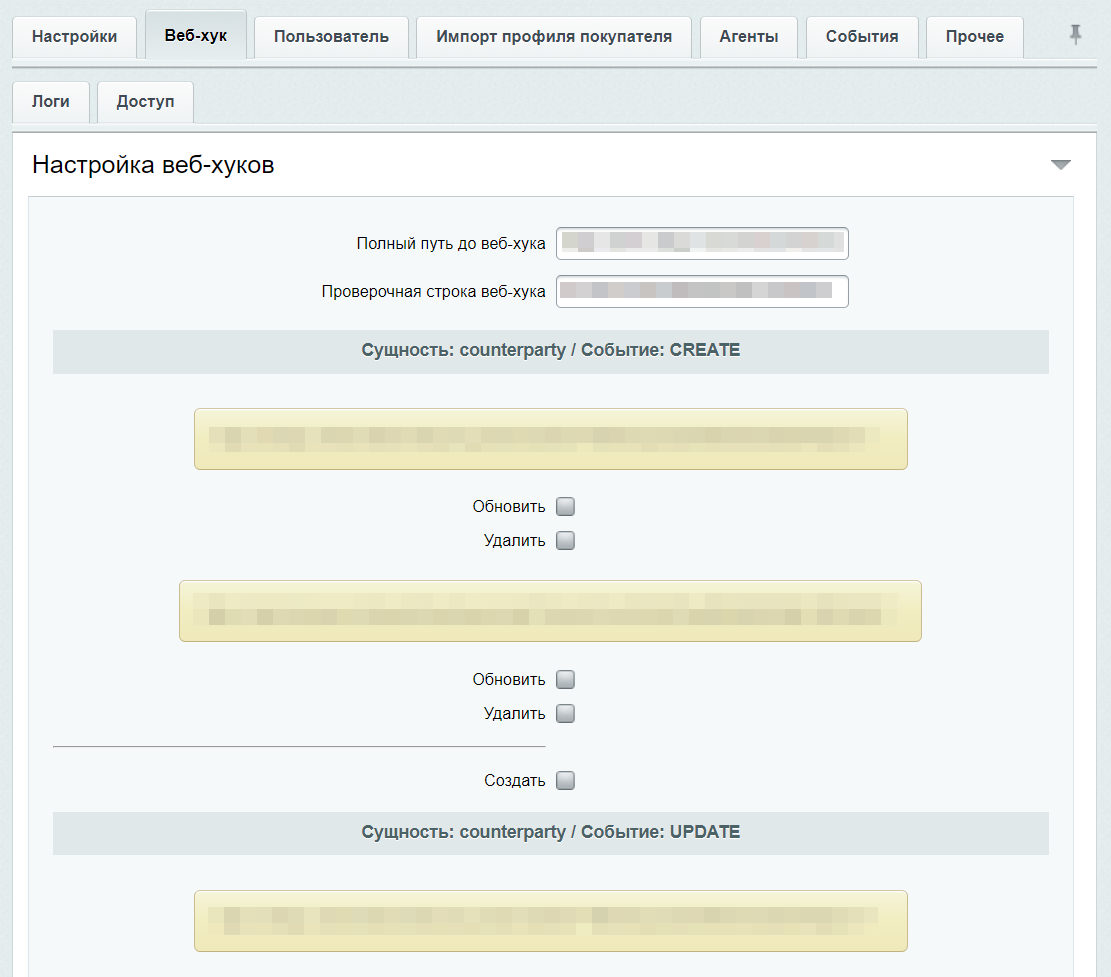This screenshot has height=977, width=1111.
Task: Open the Пользователь tab
Action: tap(331, 36)
